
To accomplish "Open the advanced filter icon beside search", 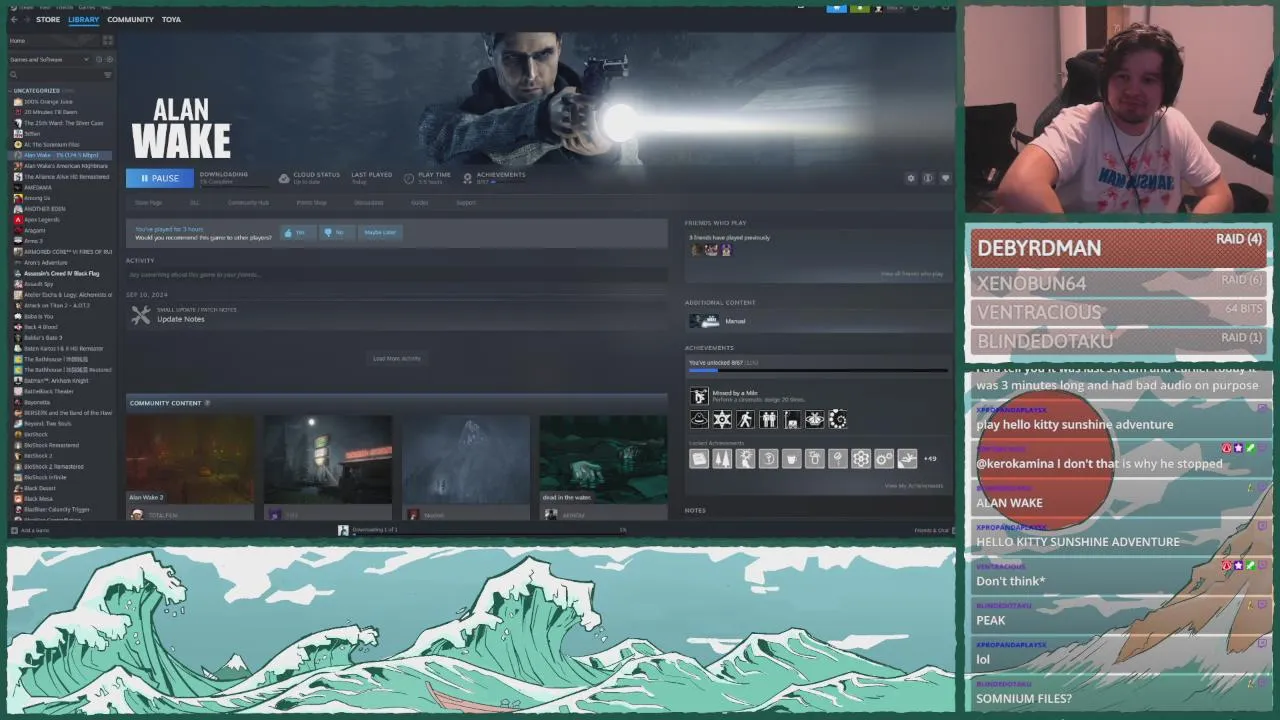I will [108, 74].
